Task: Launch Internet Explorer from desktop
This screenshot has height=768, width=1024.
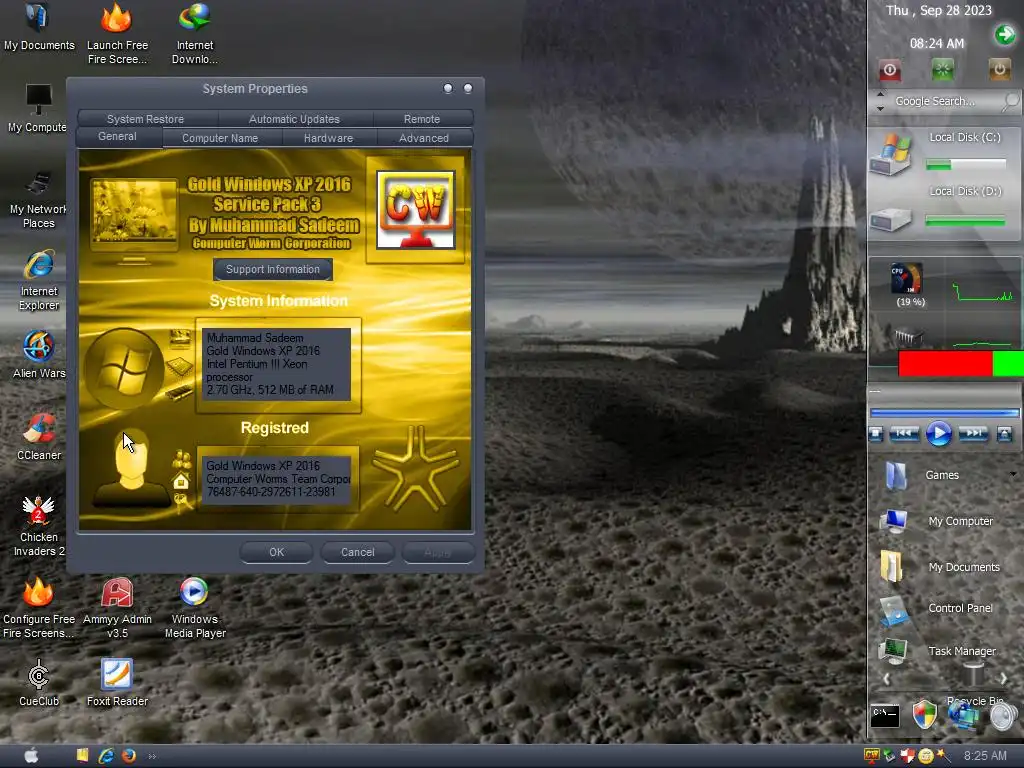Action: 39,281
